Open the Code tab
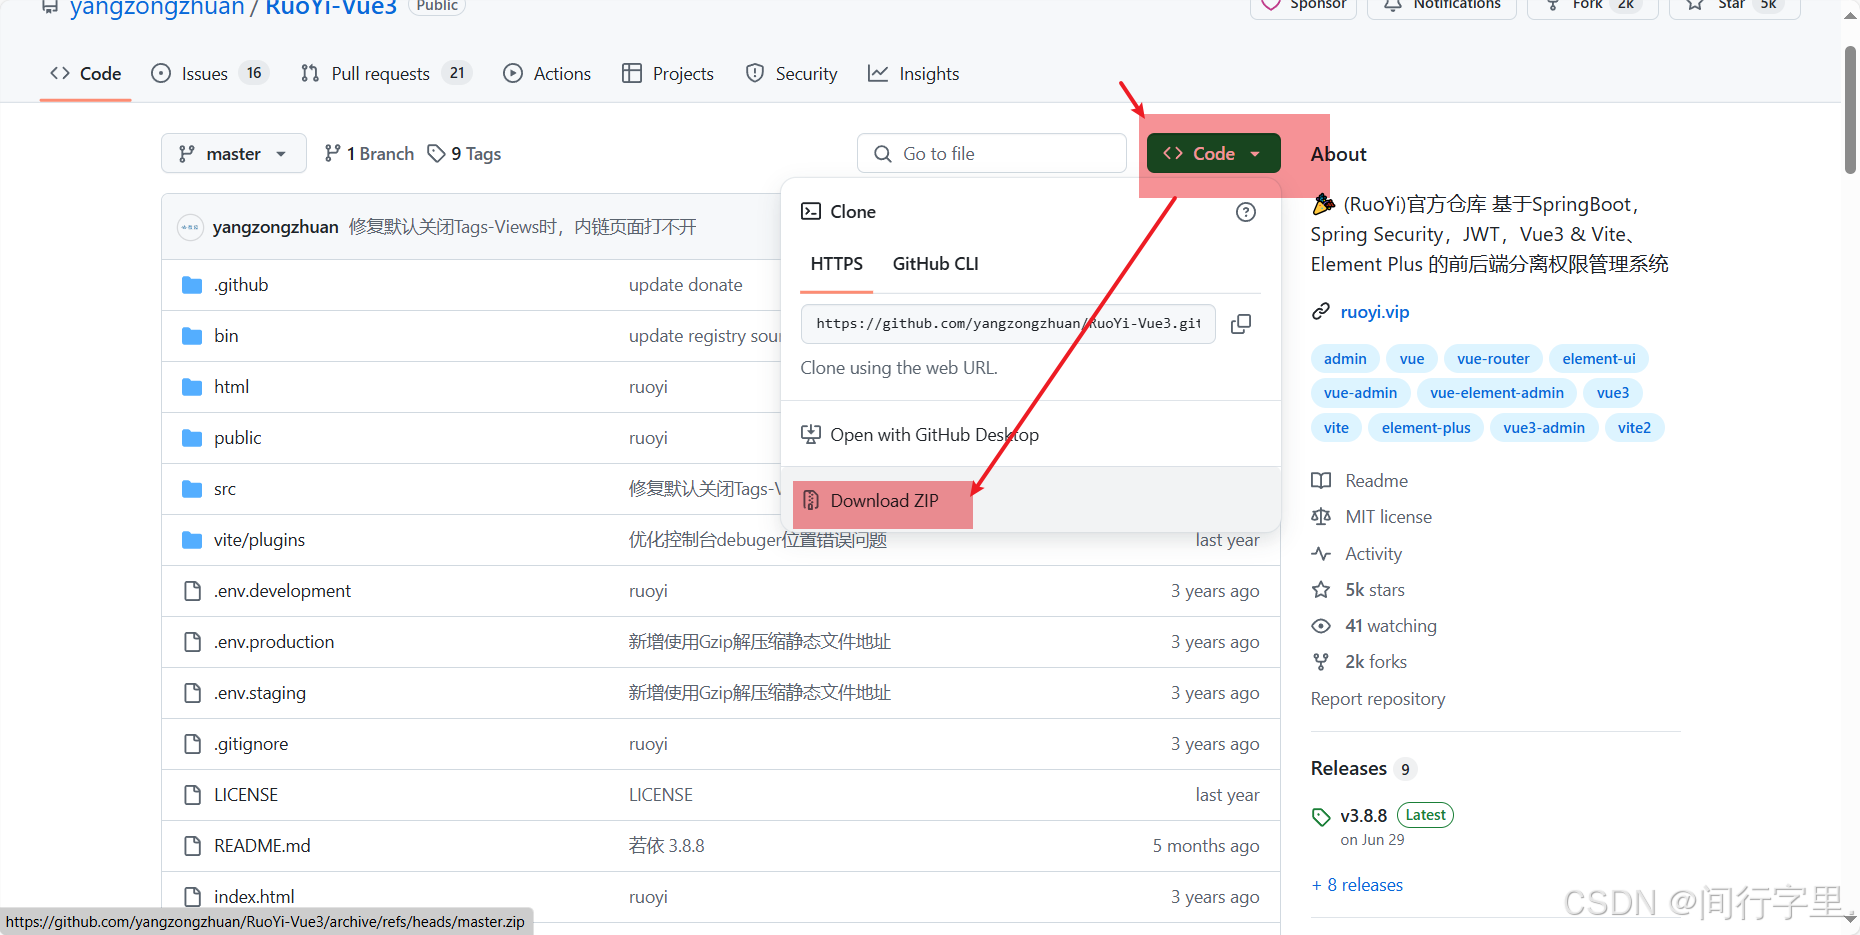Image resolution: width=1860 pixels, height=935 pixels. pyautogui.click(x=86, y=74)
